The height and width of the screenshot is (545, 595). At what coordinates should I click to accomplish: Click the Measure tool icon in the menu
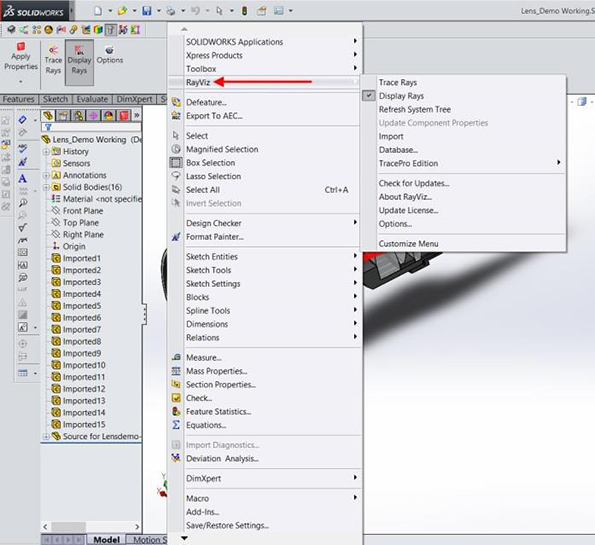tap(176, 358)
